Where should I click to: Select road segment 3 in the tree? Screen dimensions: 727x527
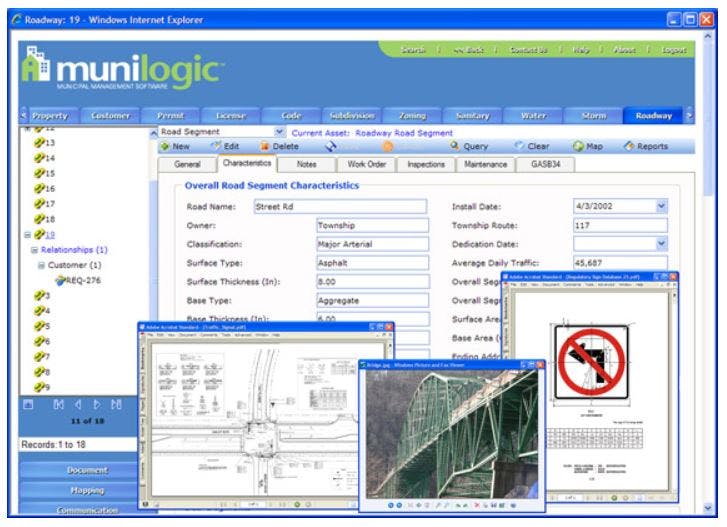[42, 296]
